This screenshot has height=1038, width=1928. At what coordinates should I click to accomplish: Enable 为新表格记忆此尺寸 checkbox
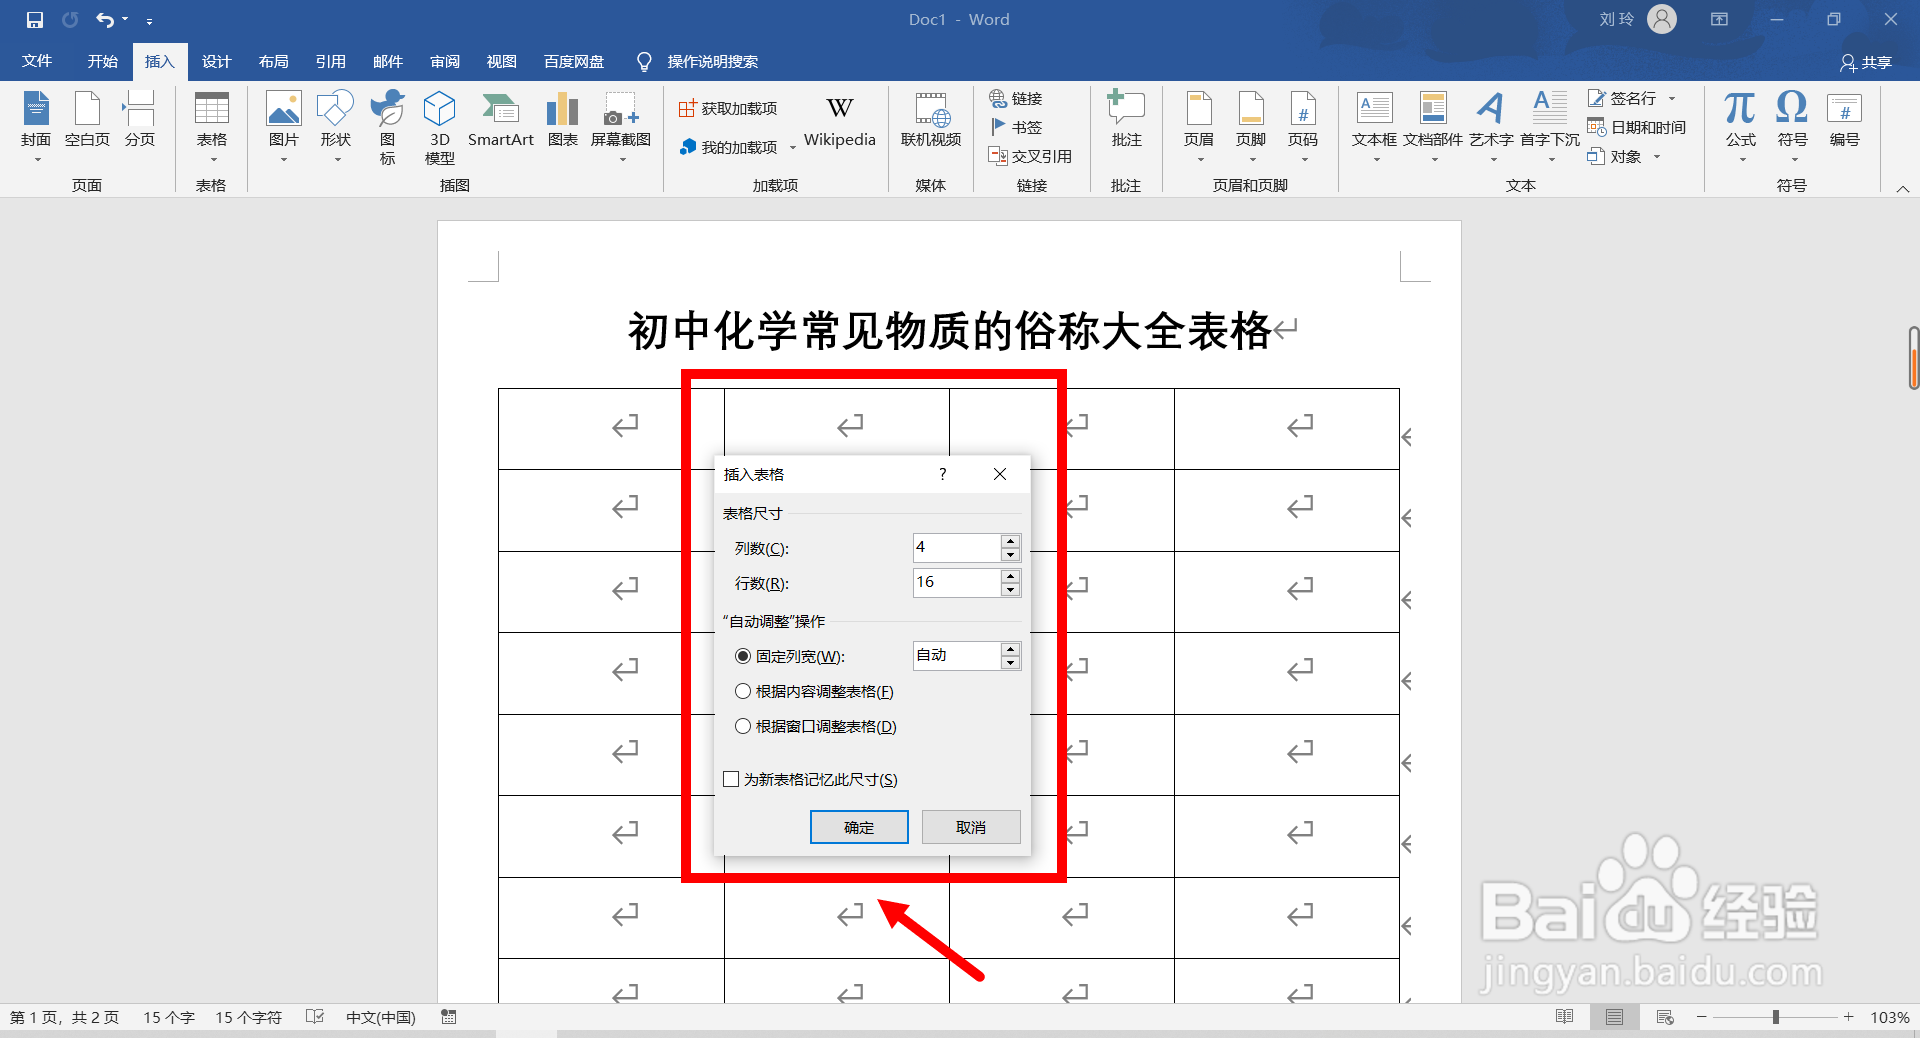coord(730,779)
